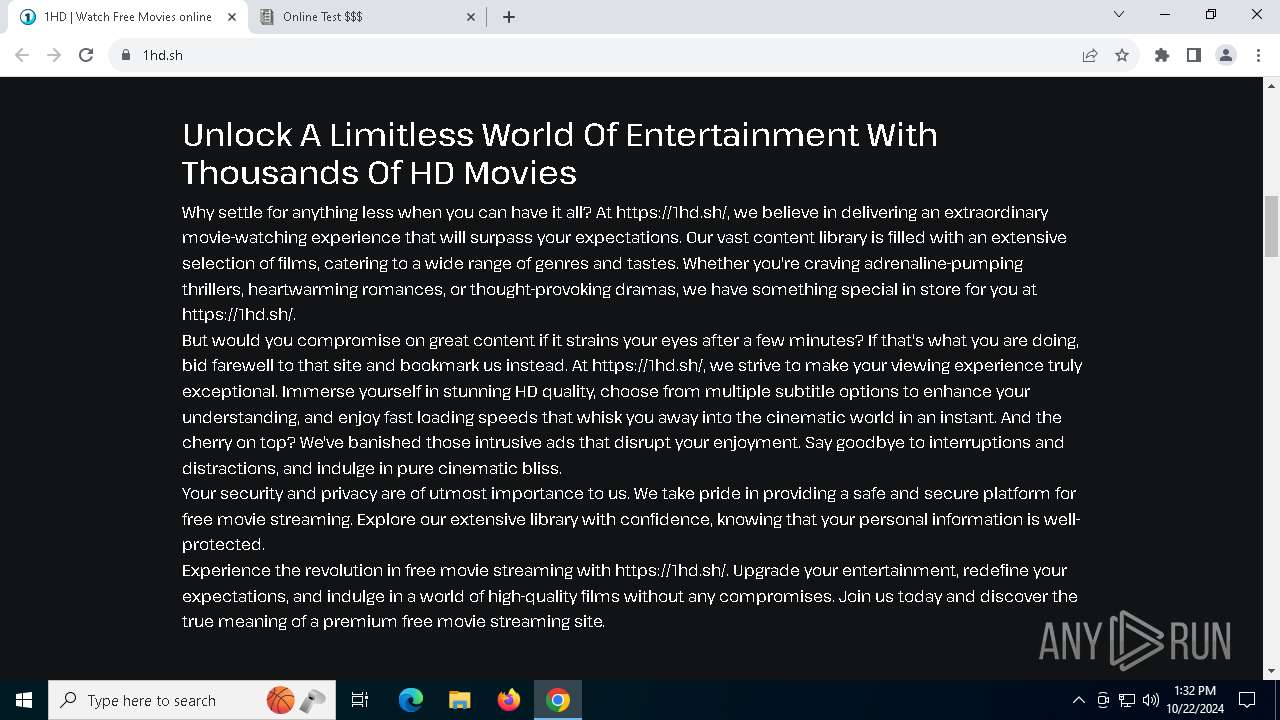The image size is (1280, 720).
Task: Launch Firefox from taskbar
Action: pyautogui.click(x=509, y=700)
